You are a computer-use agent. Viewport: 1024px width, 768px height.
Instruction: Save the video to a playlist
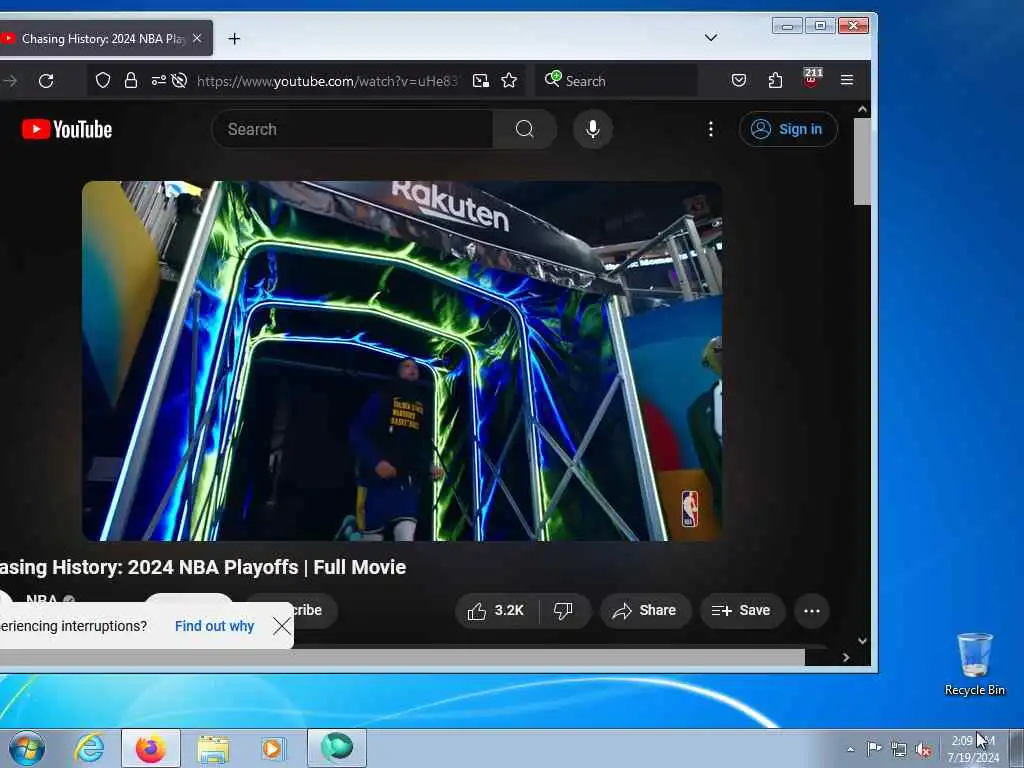[x=742, y=611]
